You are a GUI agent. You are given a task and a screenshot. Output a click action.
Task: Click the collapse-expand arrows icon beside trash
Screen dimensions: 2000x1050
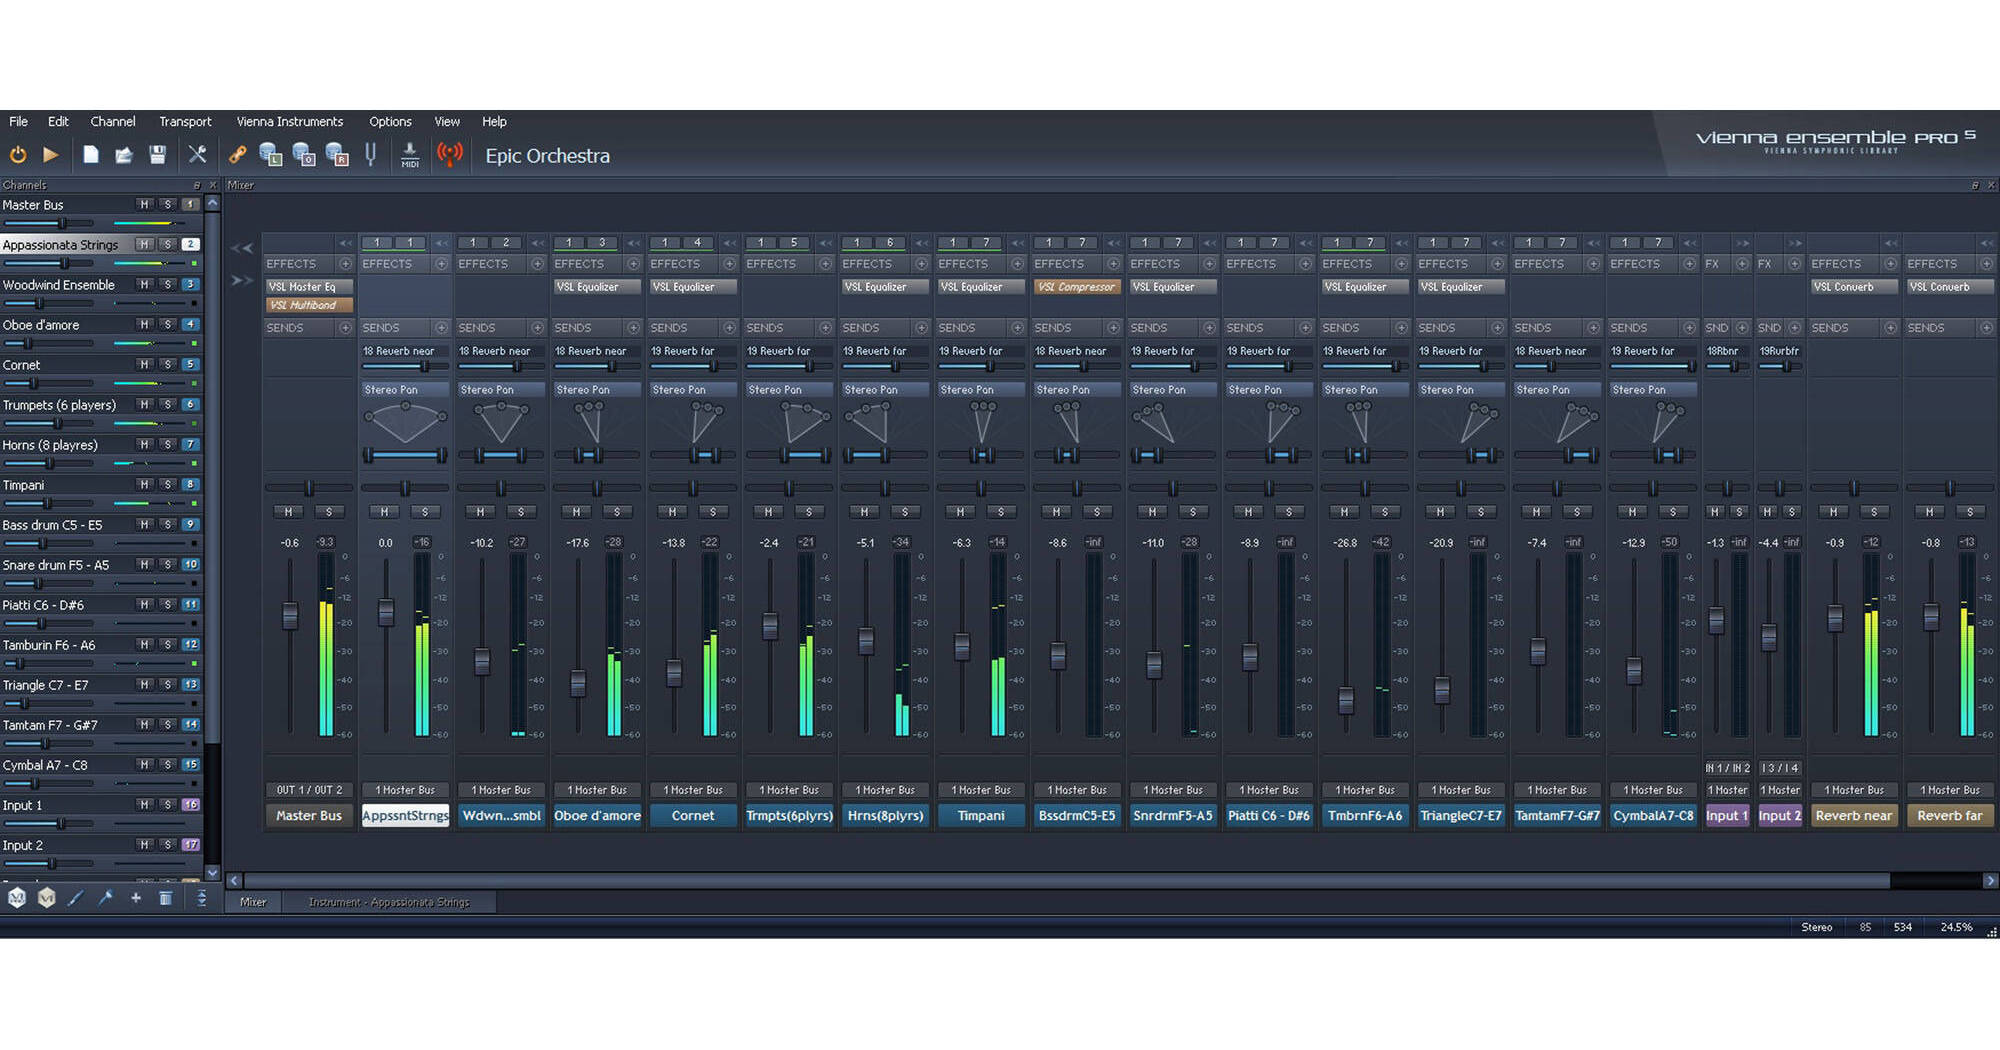(201, 898)
